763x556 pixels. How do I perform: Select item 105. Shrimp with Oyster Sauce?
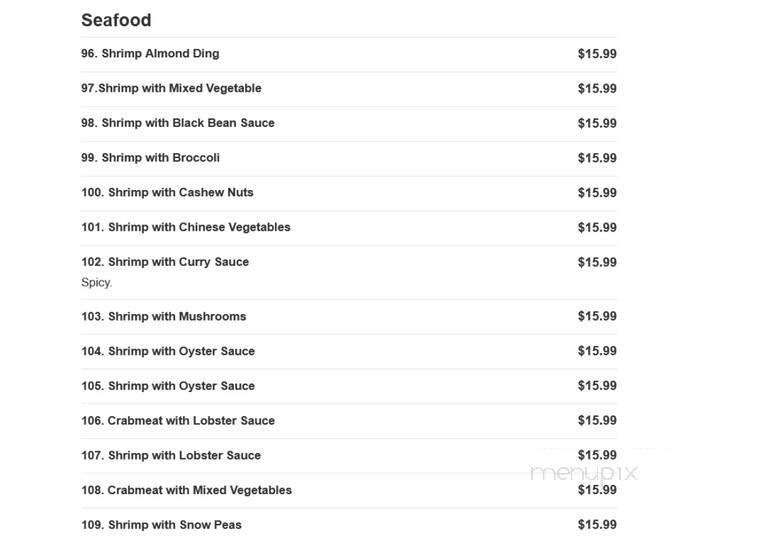pos(168,386)
